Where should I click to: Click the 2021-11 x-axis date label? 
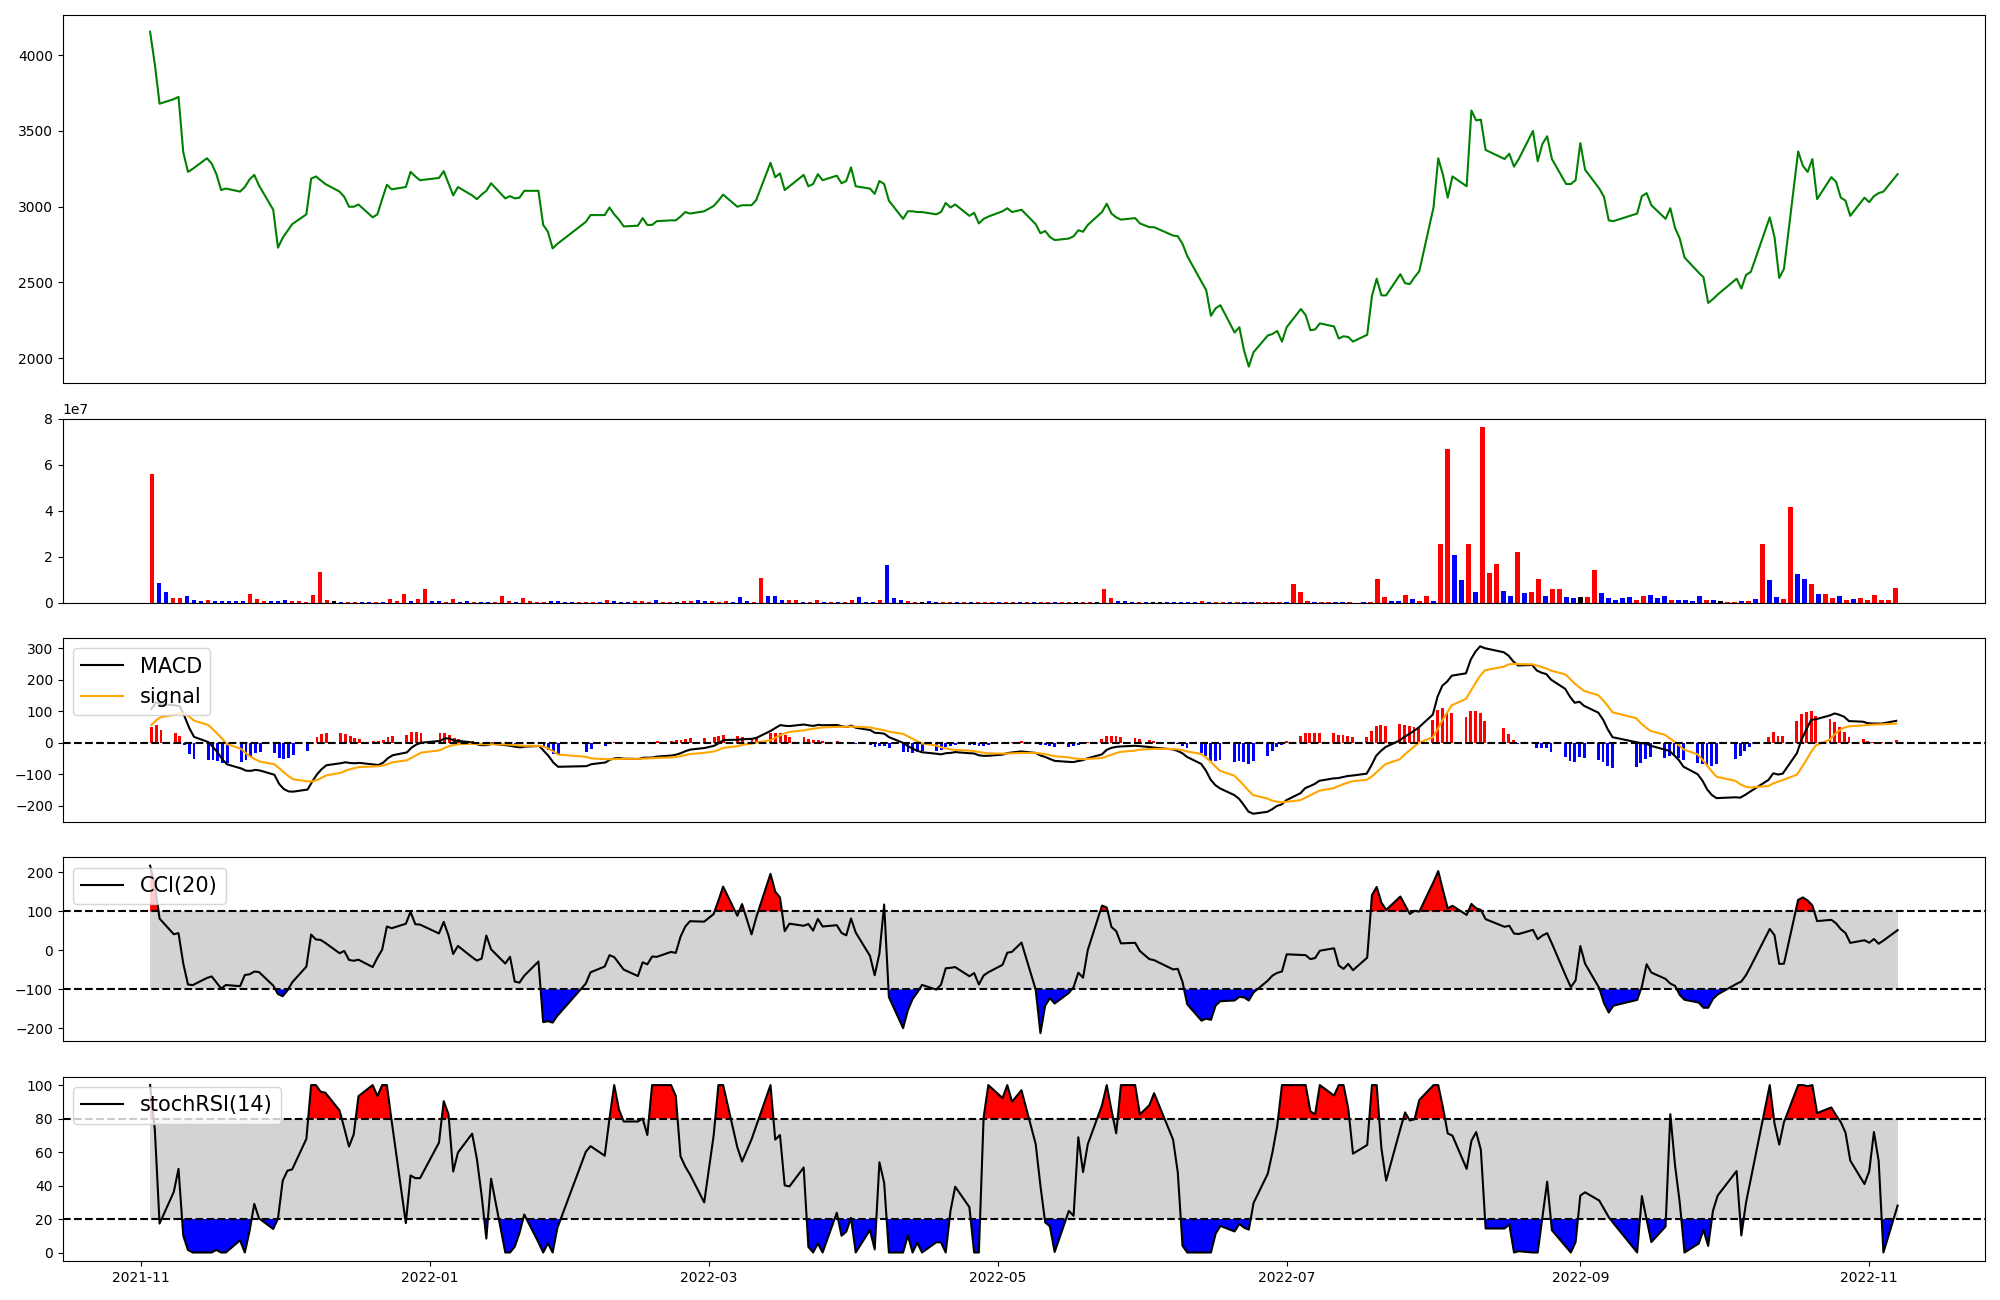(x=141, y=1276)
